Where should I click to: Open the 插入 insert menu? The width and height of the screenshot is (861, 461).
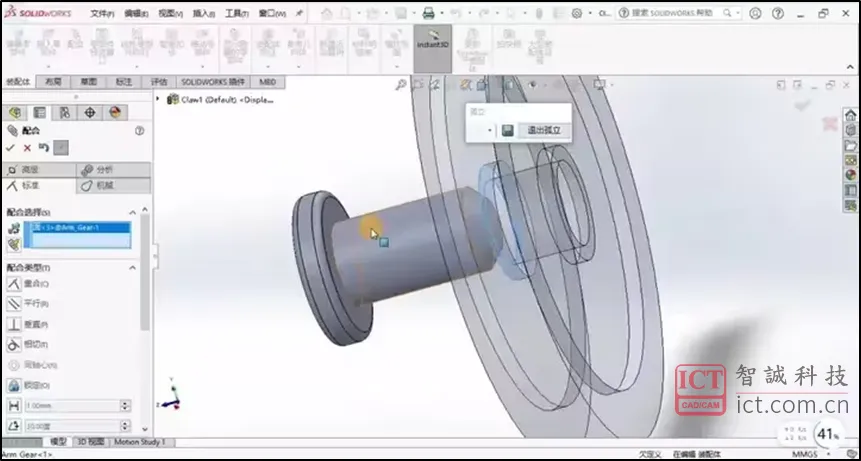click(204, 14)
